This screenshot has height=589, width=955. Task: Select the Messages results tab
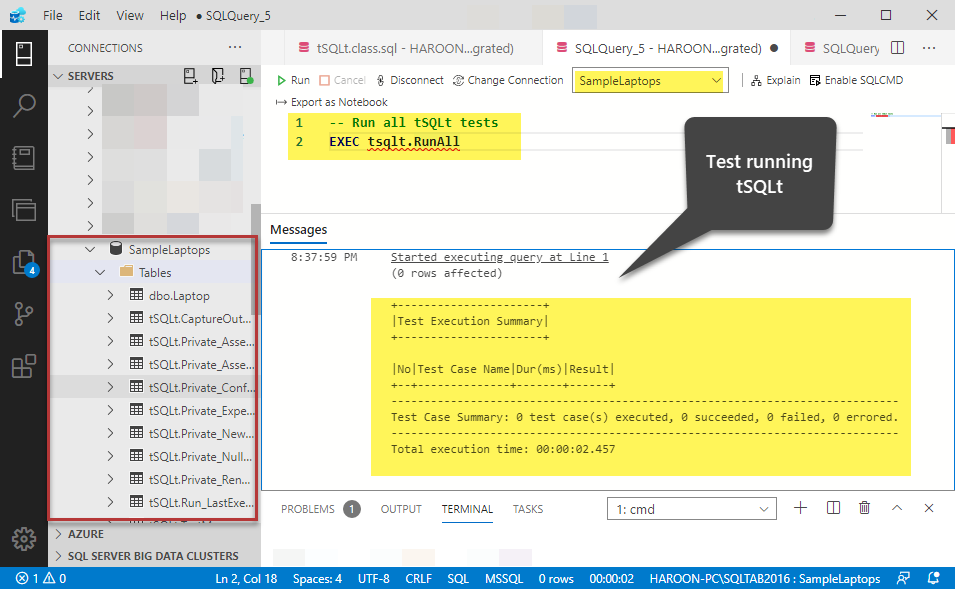pyautogui.click(x=298, y=230)
